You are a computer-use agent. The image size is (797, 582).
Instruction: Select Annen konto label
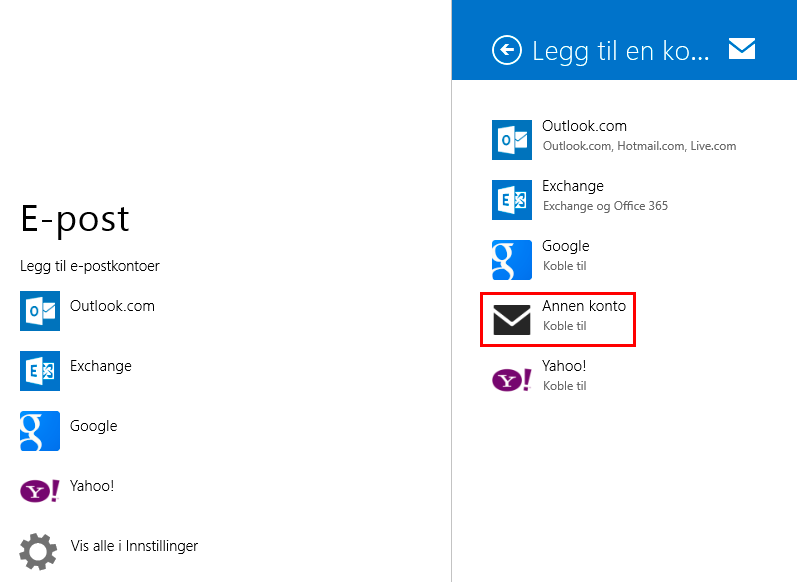584,306
